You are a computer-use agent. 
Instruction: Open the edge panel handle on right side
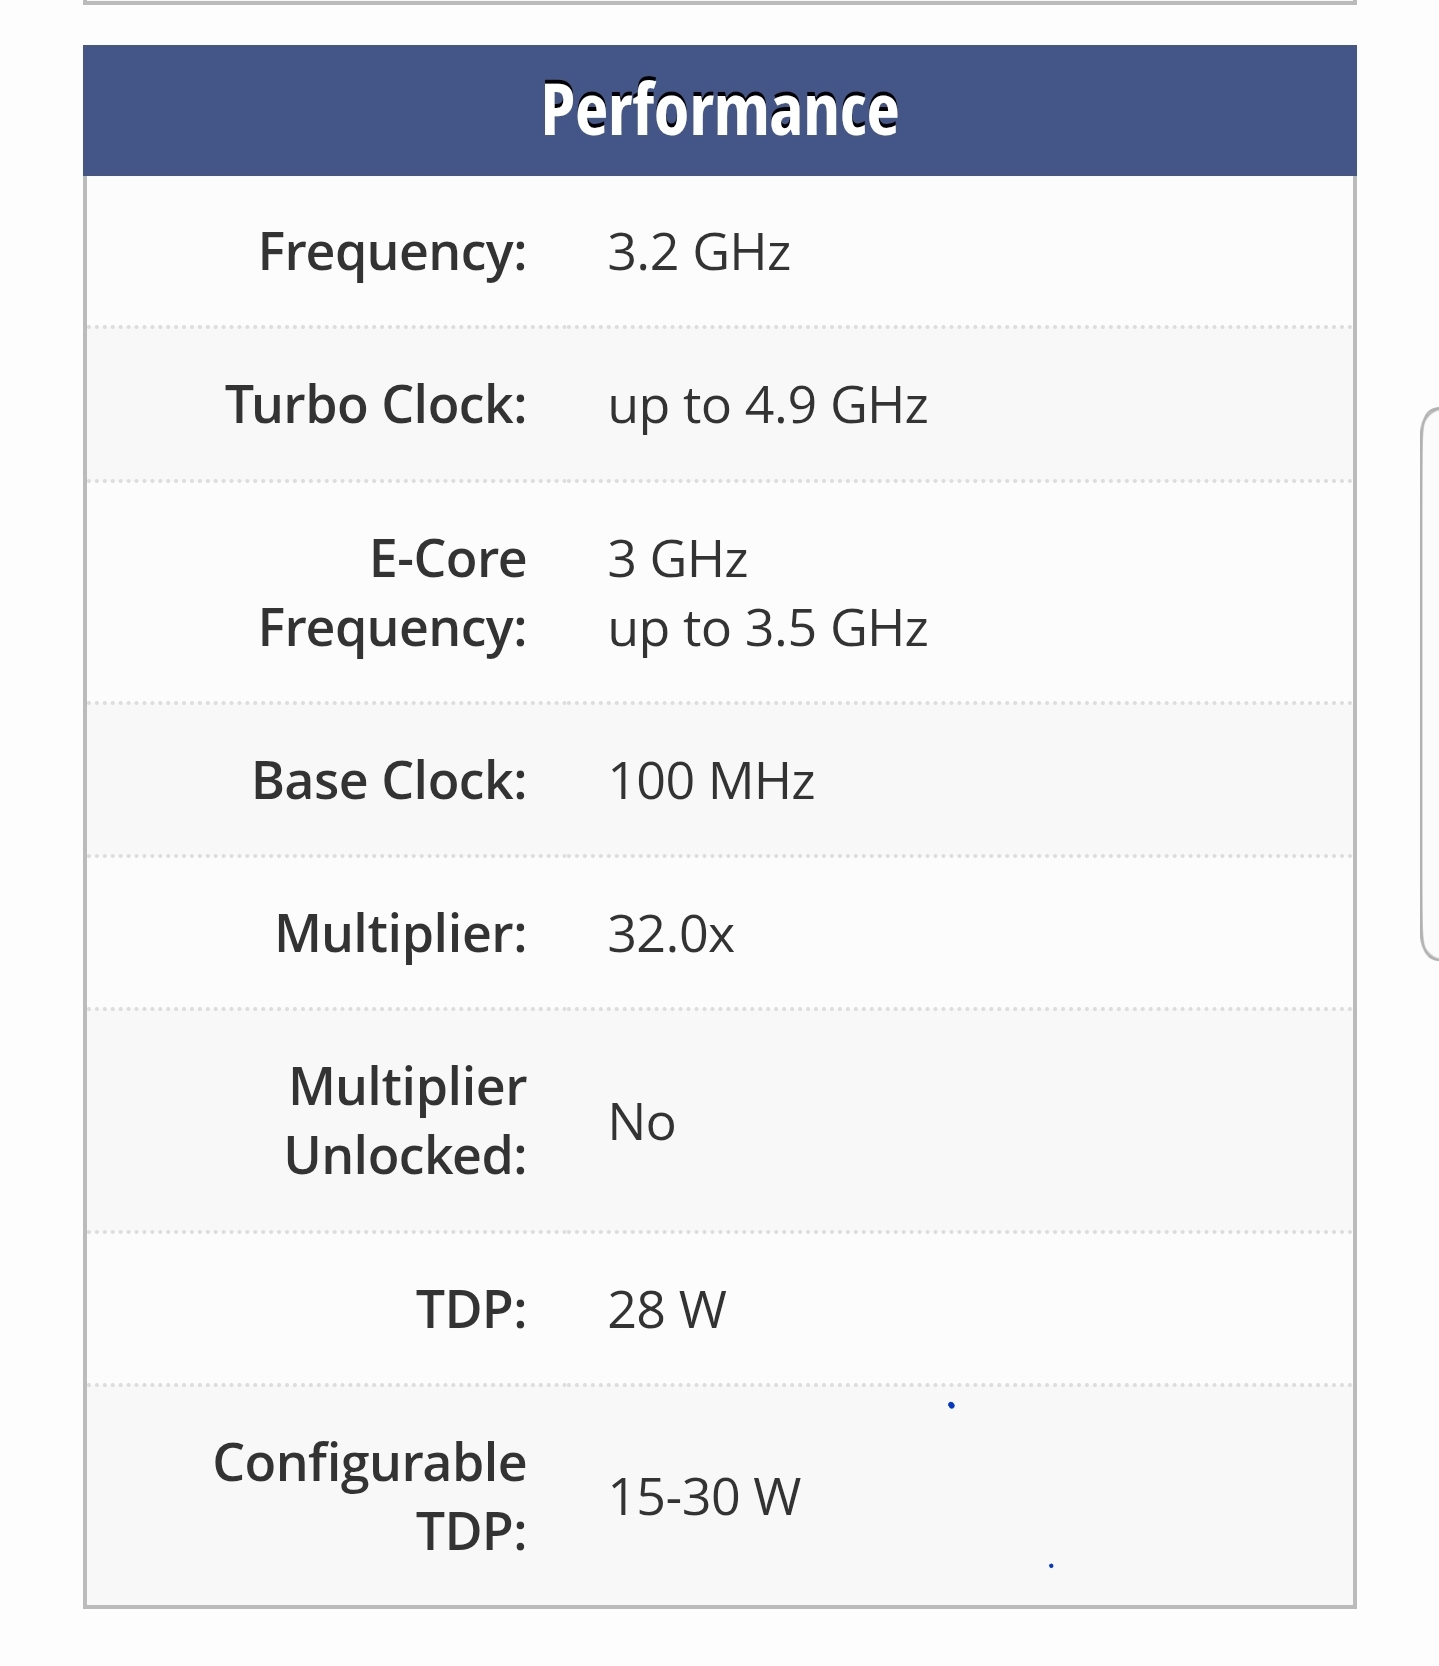click(x=1430, y=684)
